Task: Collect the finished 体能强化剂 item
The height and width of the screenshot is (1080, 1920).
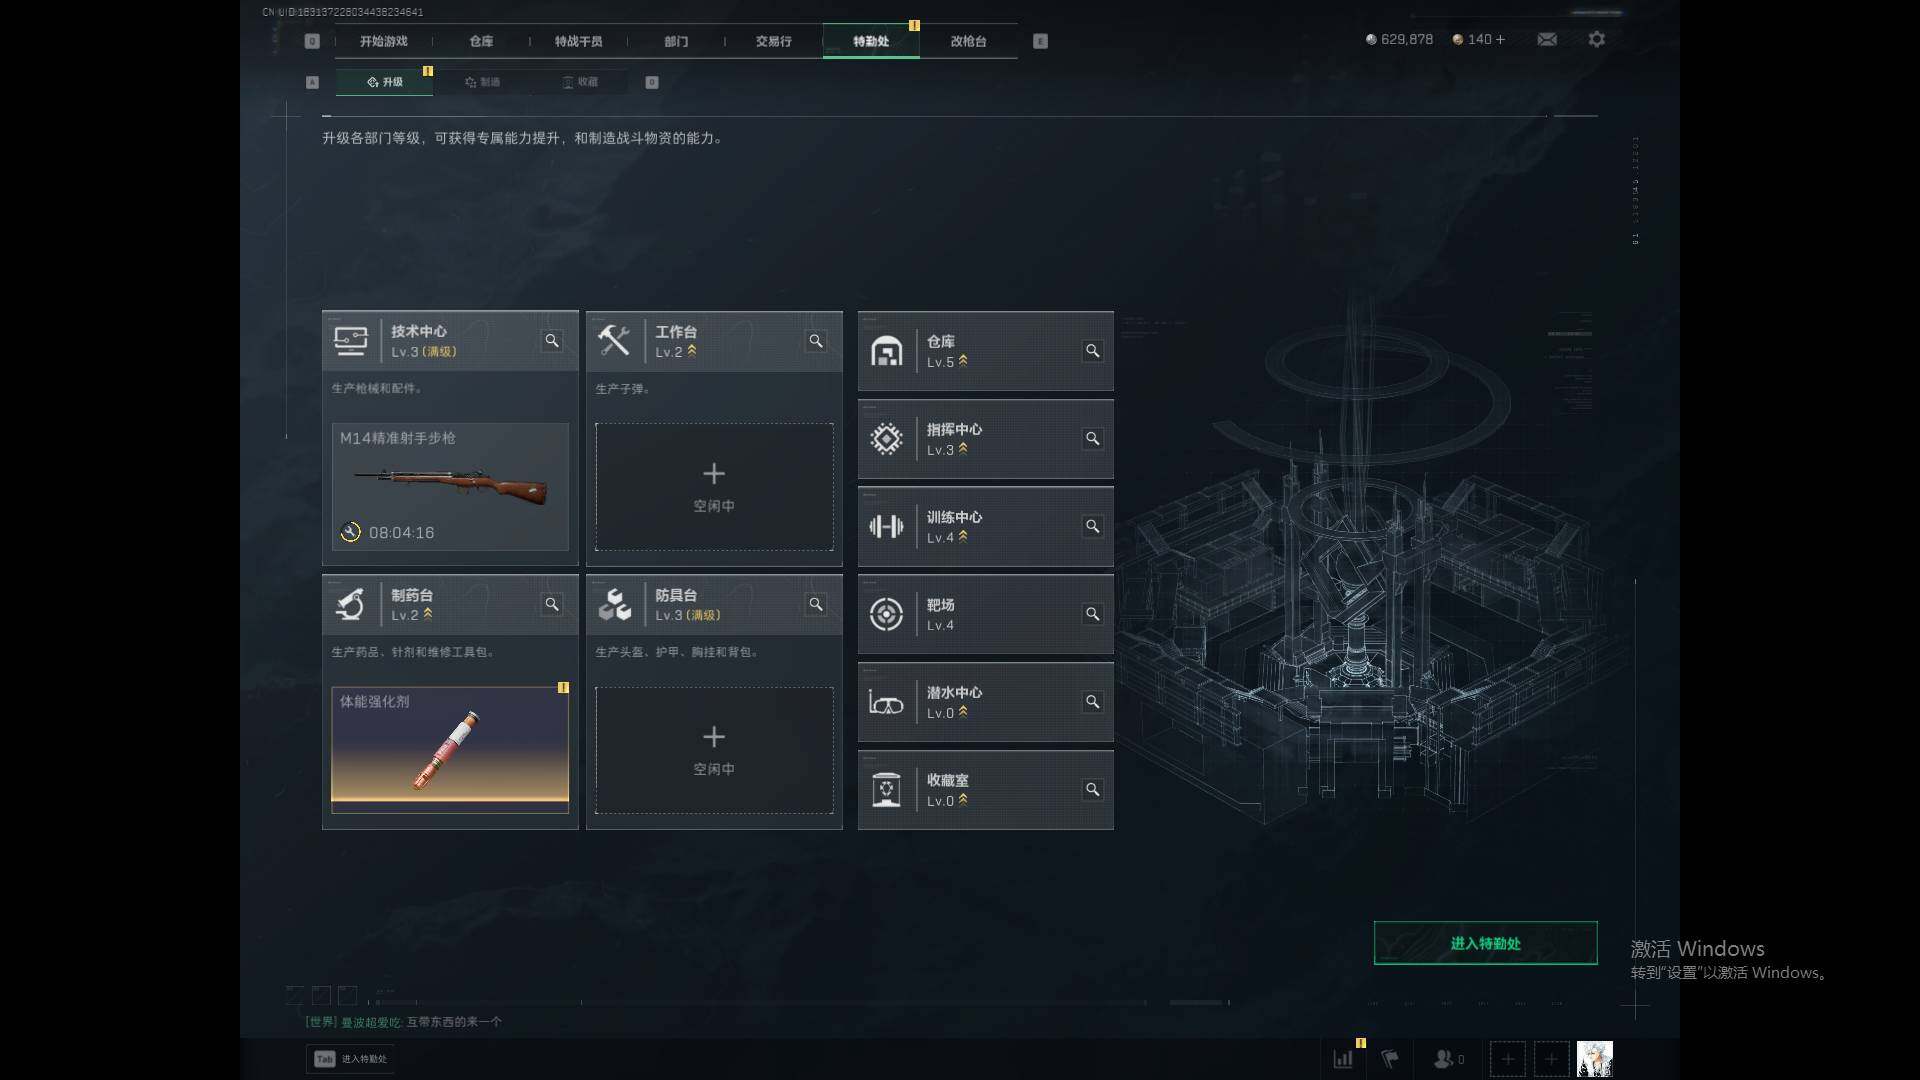Action: pos(450,750)
